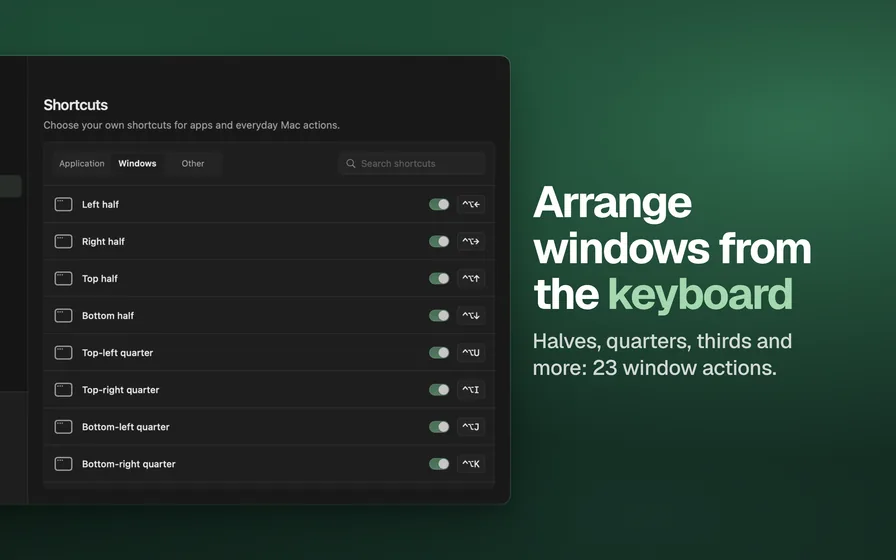Screen dimensions: 896x560
Task: Click the window icon beside Bottom-left quarter
Action: pyautogui.click(x=63, y=427)
